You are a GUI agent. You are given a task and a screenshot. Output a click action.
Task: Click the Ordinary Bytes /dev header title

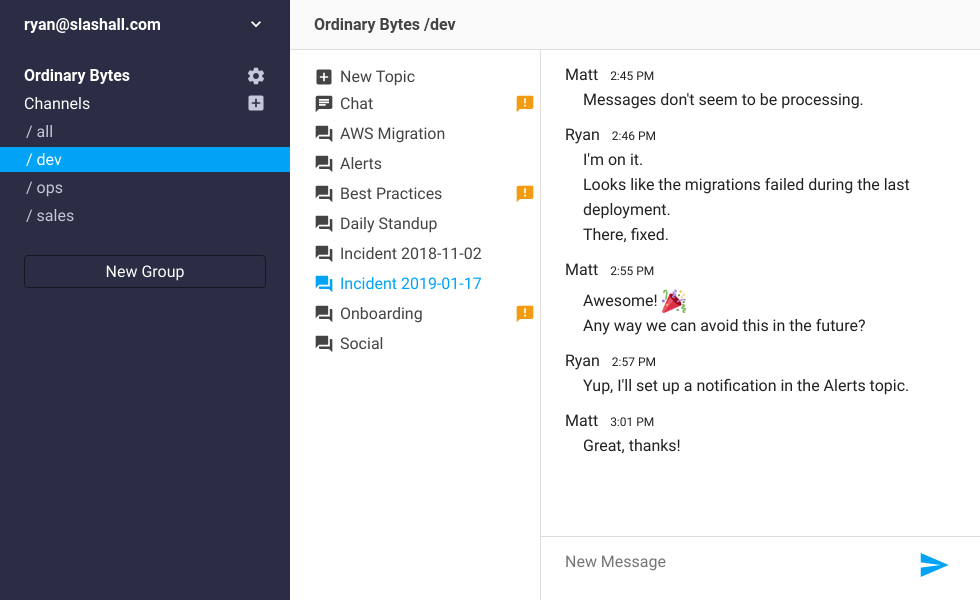point(384,24)
